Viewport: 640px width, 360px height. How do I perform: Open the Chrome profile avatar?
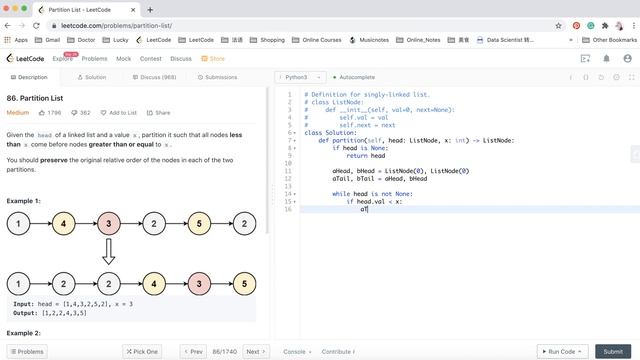click(619, 26)
